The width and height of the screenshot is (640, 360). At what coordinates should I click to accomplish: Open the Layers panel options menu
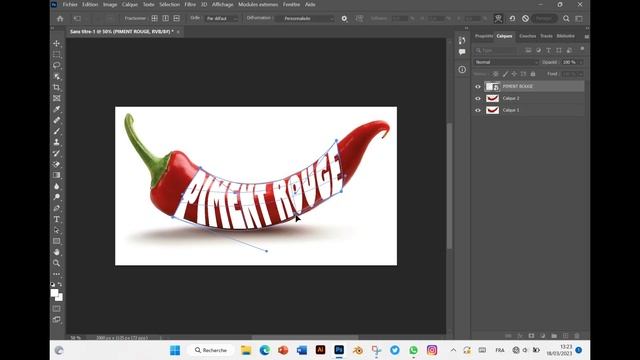click(587, 37)
